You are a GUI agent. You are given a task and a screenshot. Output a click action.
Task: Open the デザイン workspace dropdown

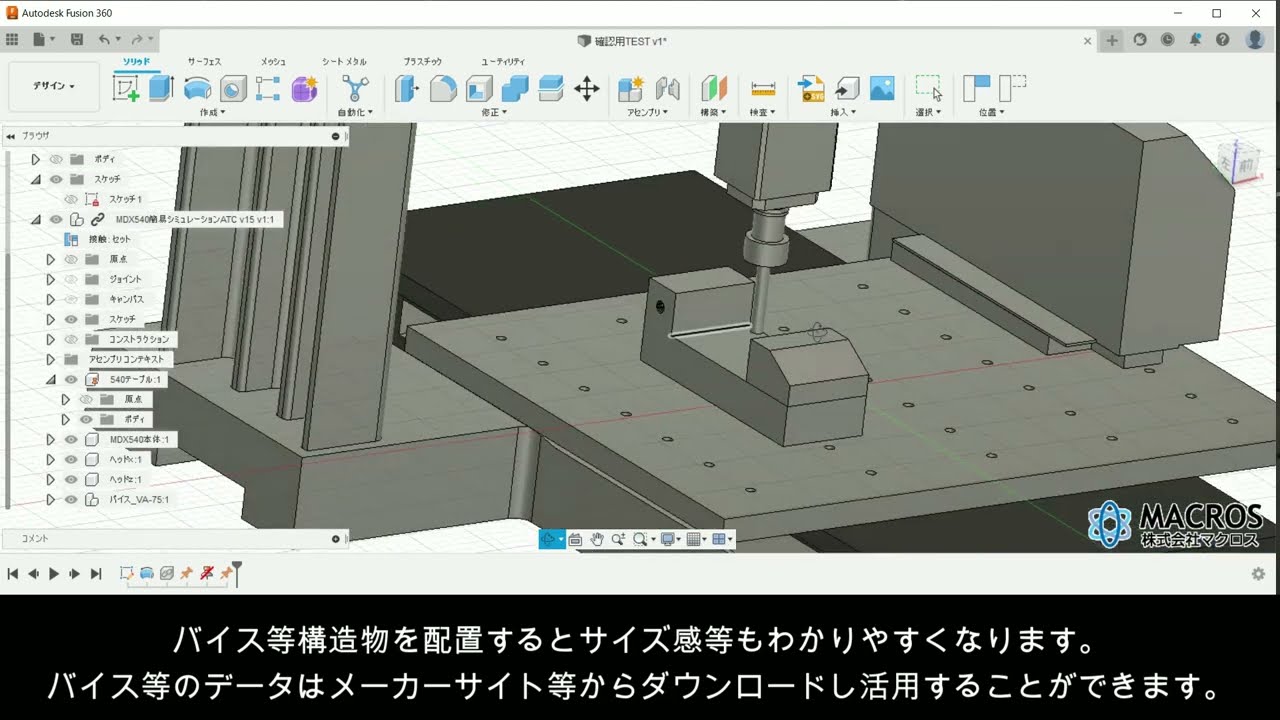[x=54, y=86]
